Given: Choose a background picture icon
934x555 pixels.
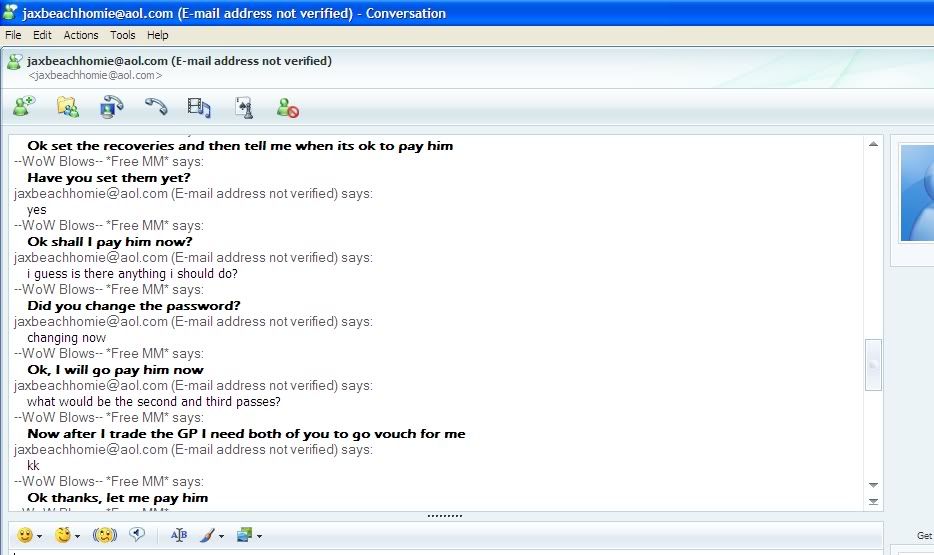Looking at the screenshot, I should pyautogui.click(x=244, y=535).
